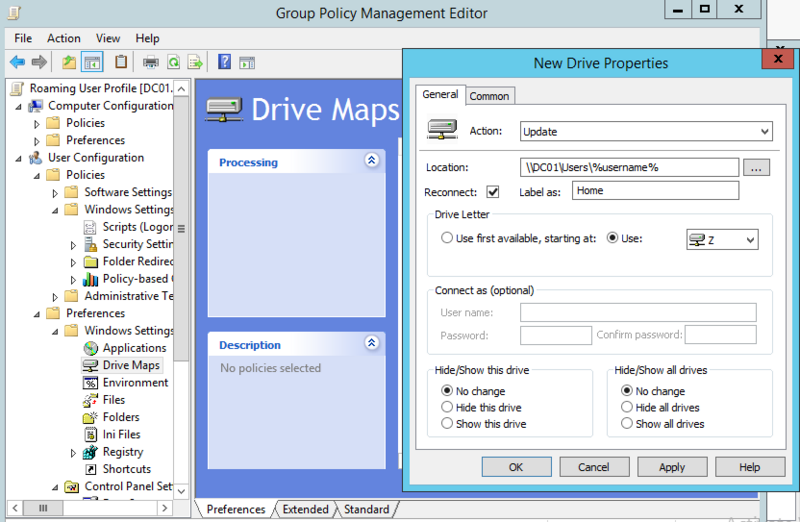Open the Action menu

click(64, 38)
